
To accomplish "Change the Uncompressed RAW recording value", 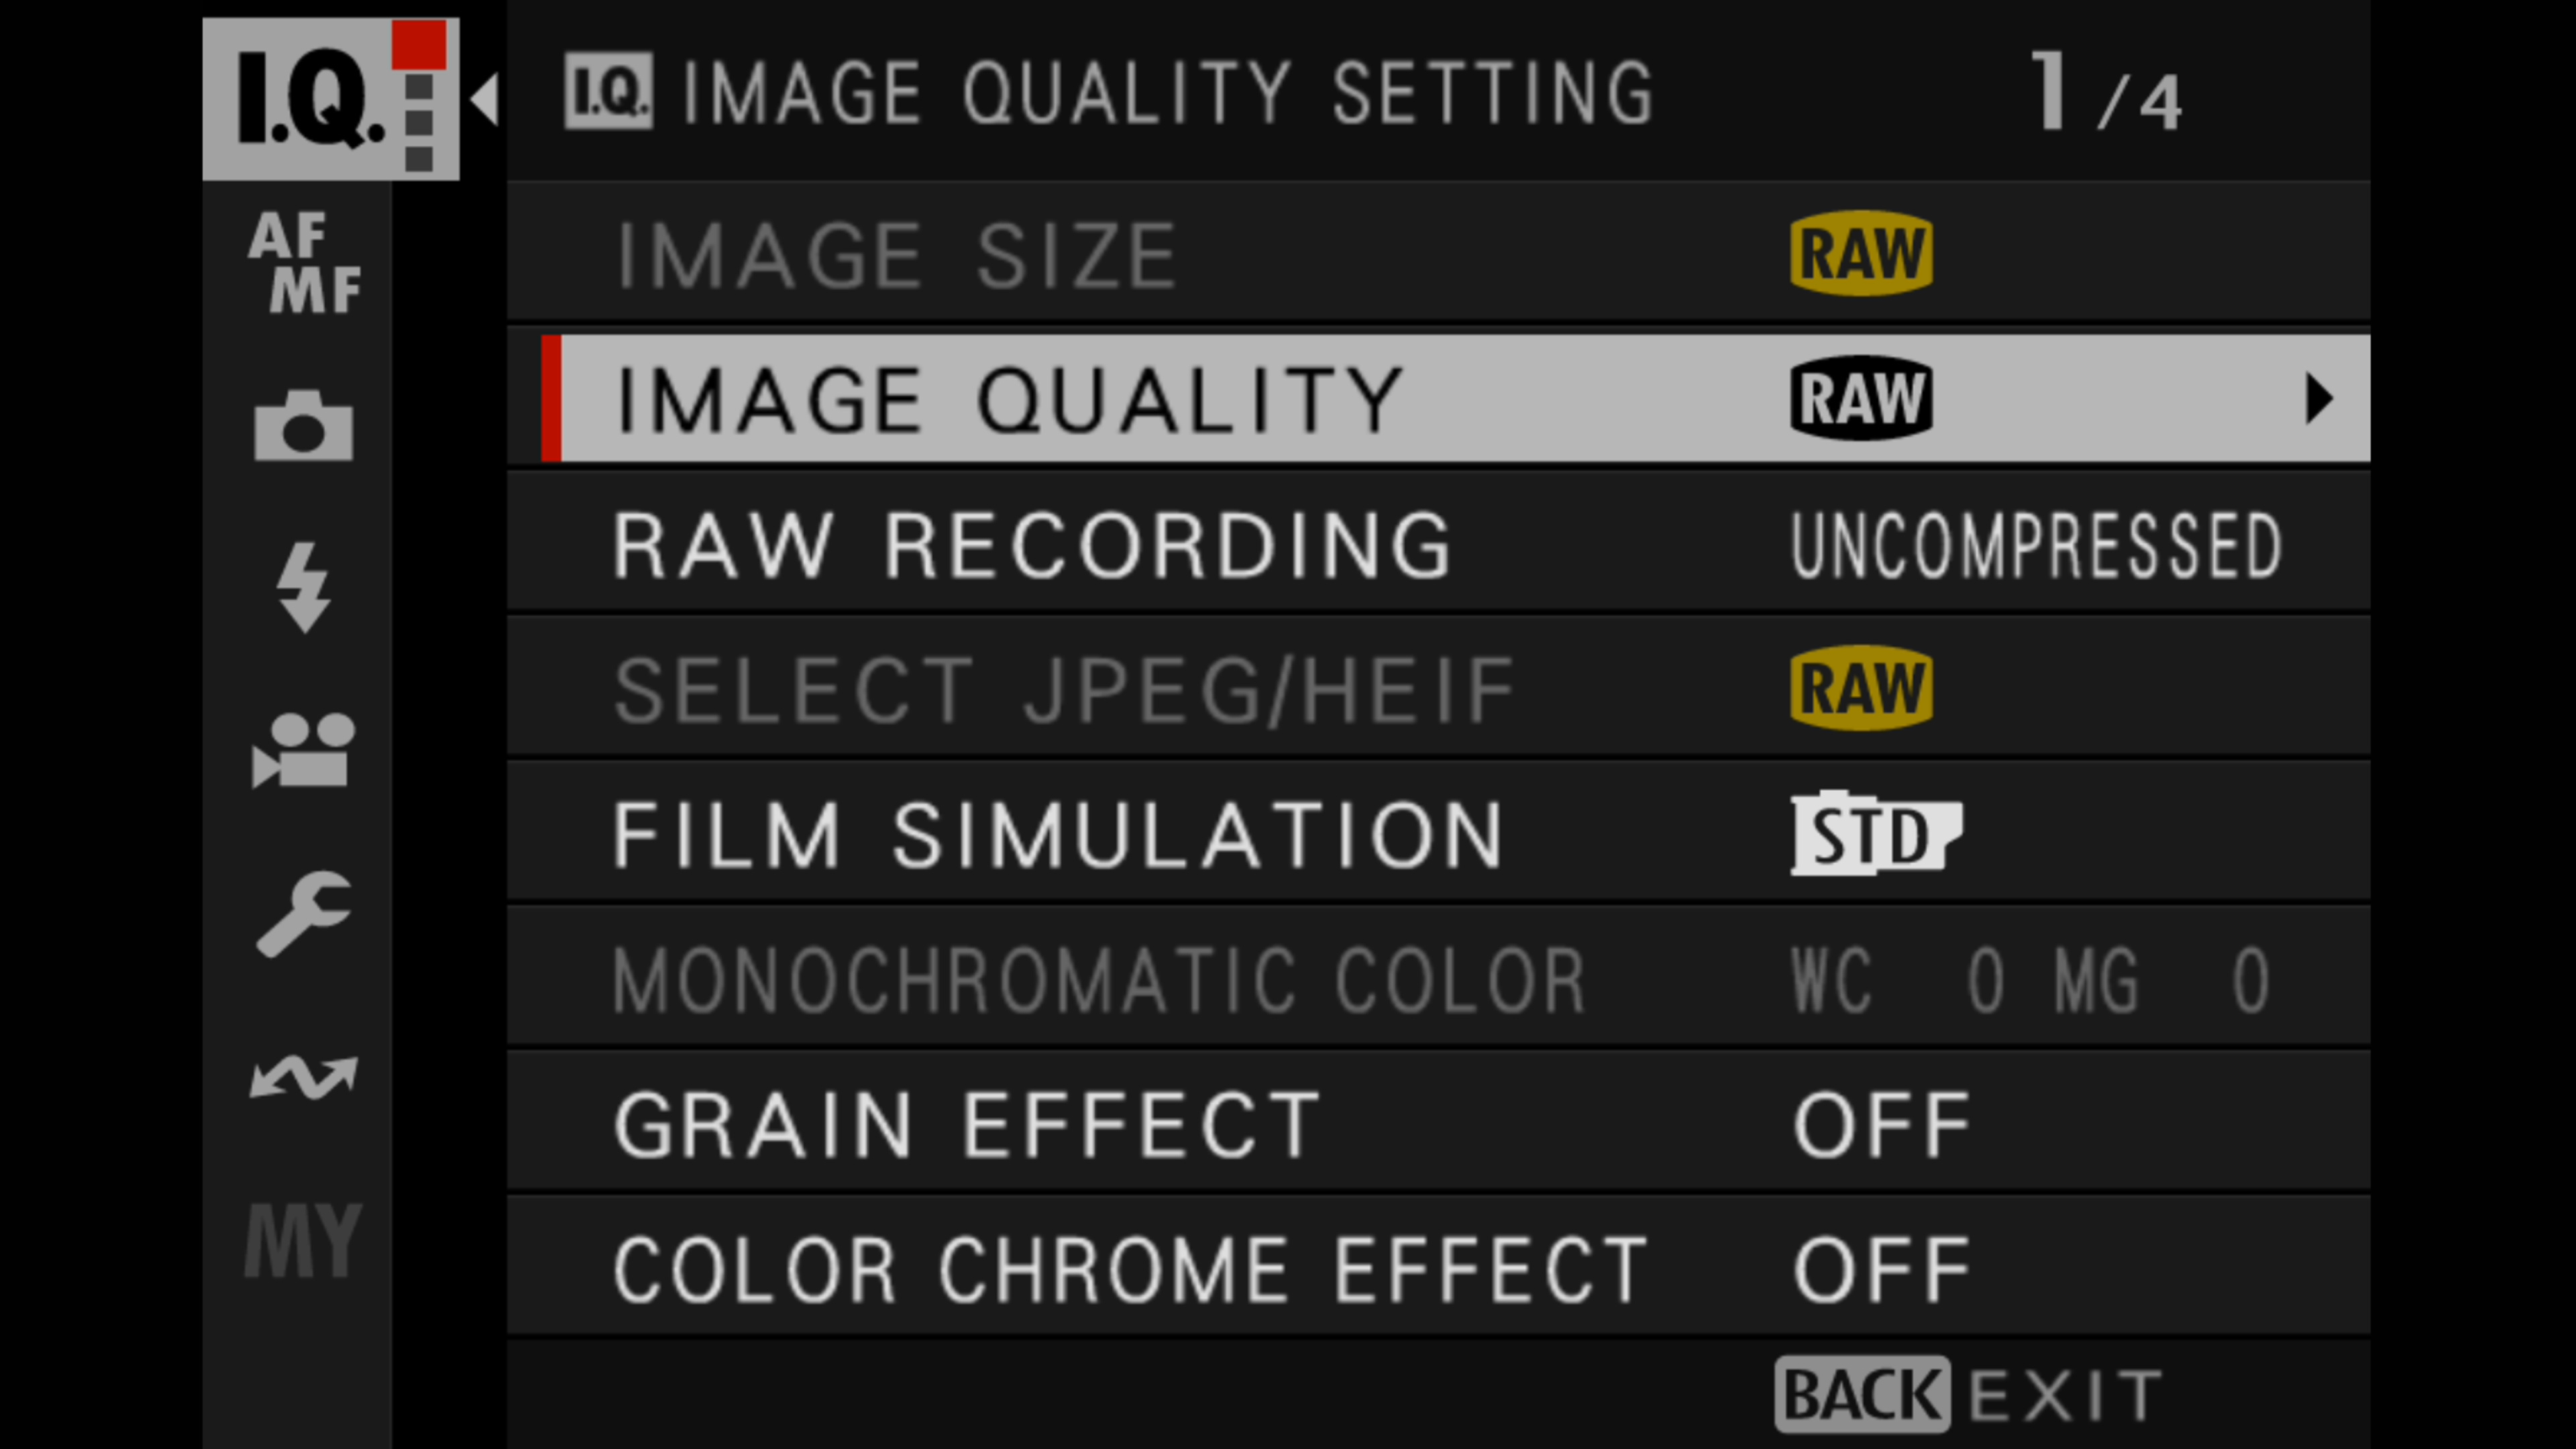I will tap(2035, 545).
